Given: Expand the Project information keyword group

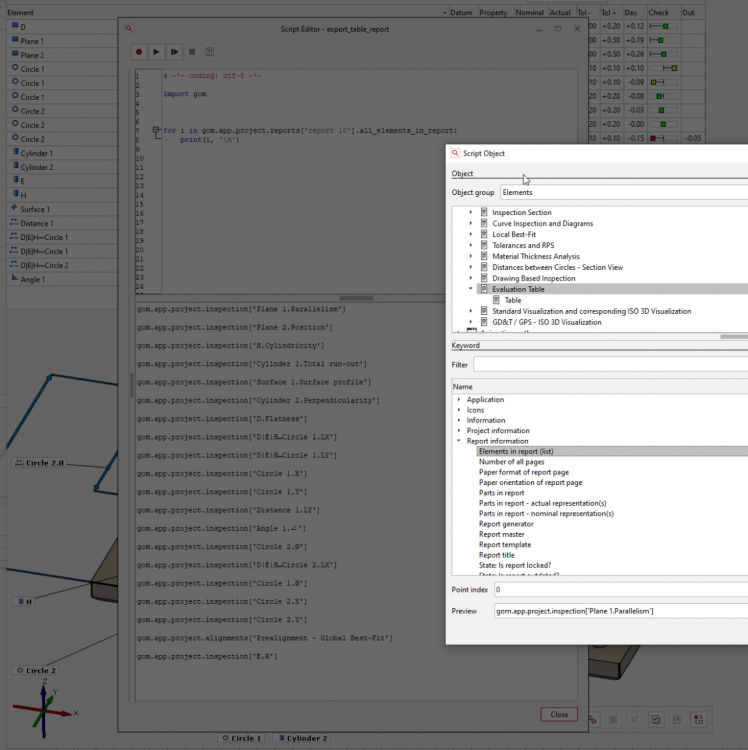Looking at the screenshot, I should (459, 431).
